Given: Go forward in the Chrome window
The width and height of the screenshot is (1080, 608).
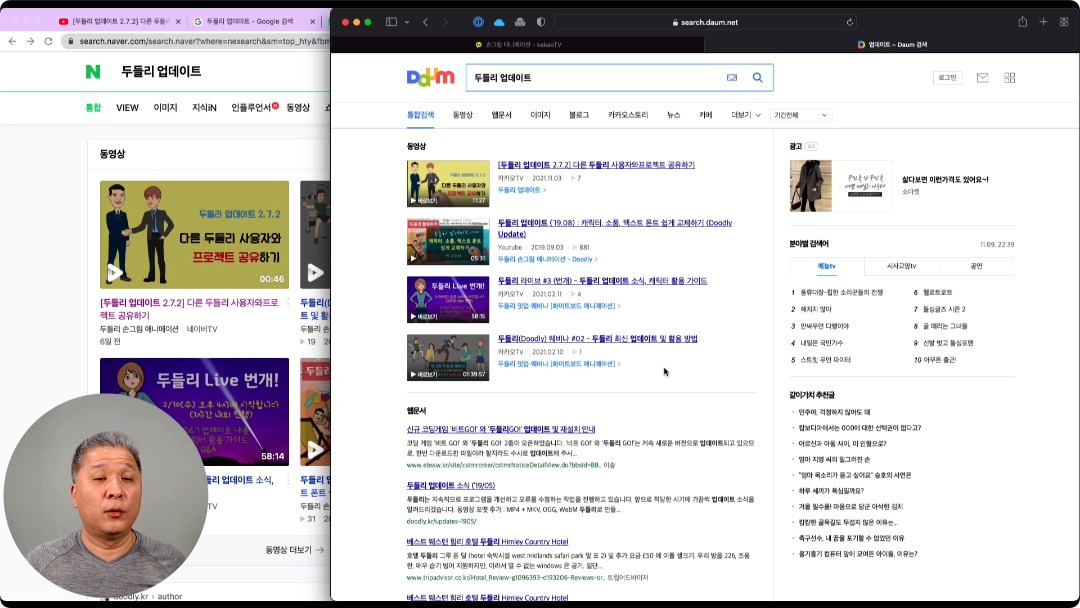Looking at the screenshot, I should click(x=30, y=41).
